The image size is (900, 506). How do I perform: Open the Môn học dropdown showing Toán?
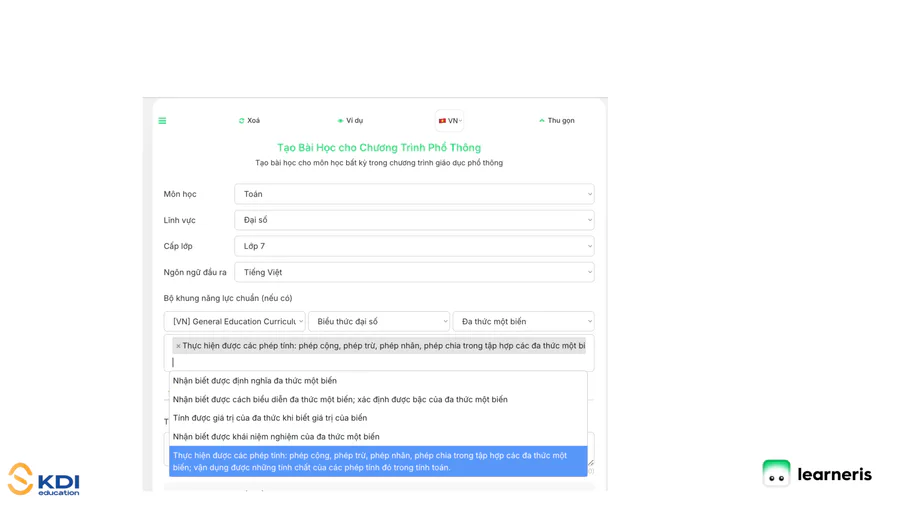click(x=414, y=194)
